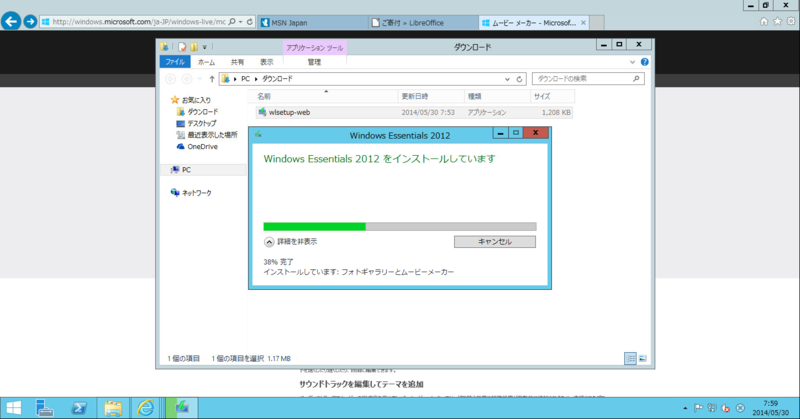Viewport: 800px width, 419px height.
Task: Open Internet Explorer from taskbar
Action: coord(146,408)
